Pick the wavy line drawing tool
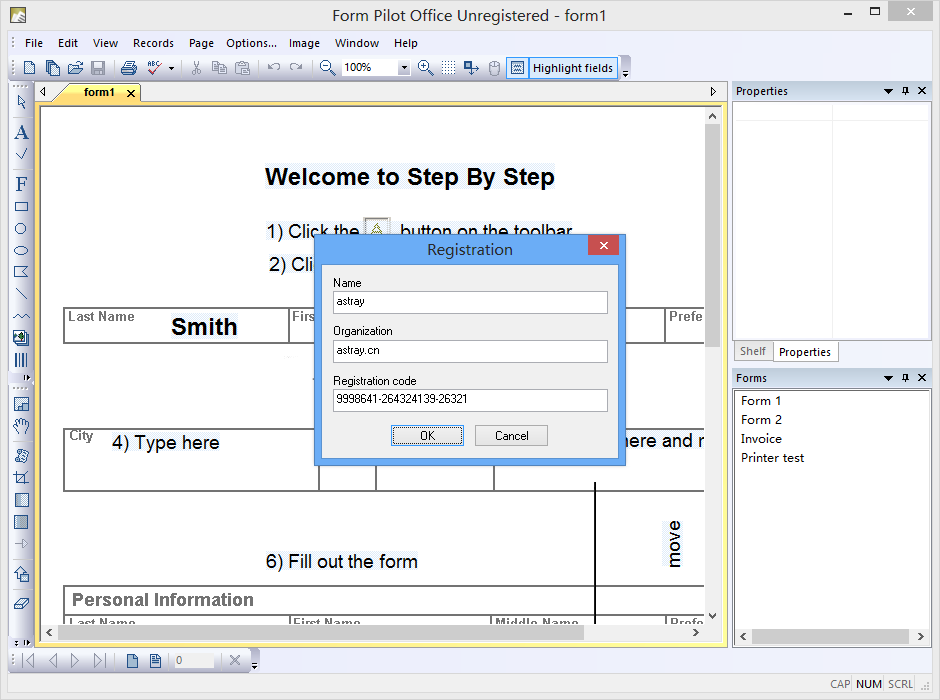The height and width of the screenshot is (700, 940). (x=21, y=315)
